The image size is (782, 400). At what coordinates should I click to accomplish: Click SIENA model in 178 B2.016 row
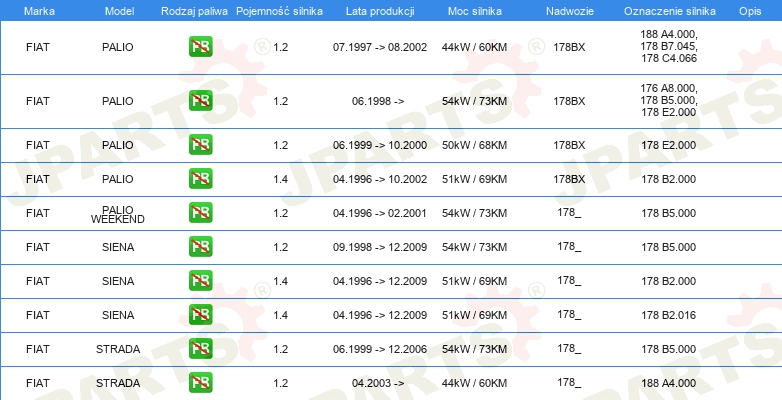coord(118,315)
